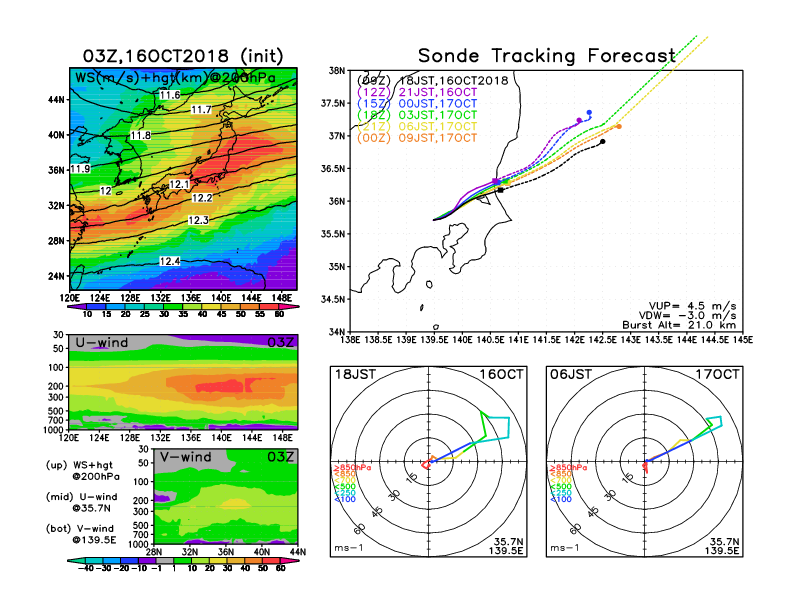This screenshot has width=792, height=612.
Task: Select the black '(09Z) 18JST,16OCT2018' legend entry
Action: [432, 81]
